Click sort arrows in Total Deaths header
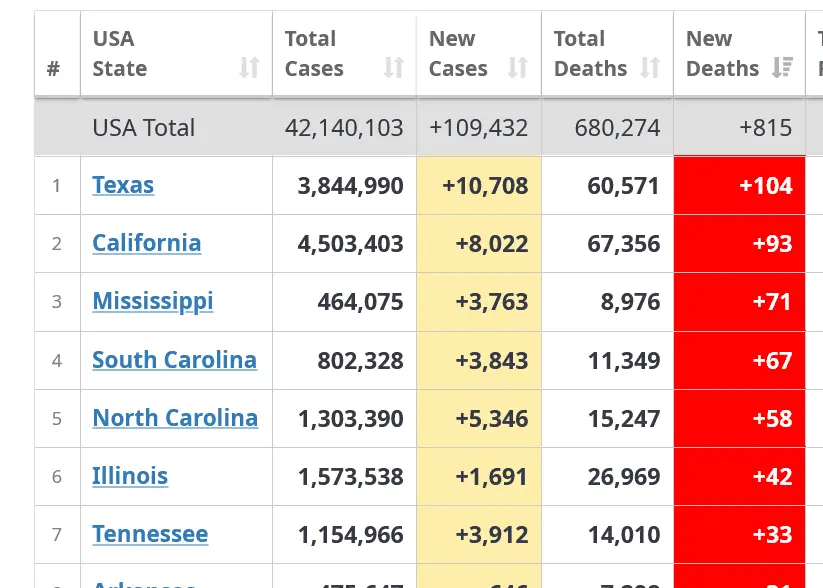Screen dimensions: 823x588 (650, 68)
